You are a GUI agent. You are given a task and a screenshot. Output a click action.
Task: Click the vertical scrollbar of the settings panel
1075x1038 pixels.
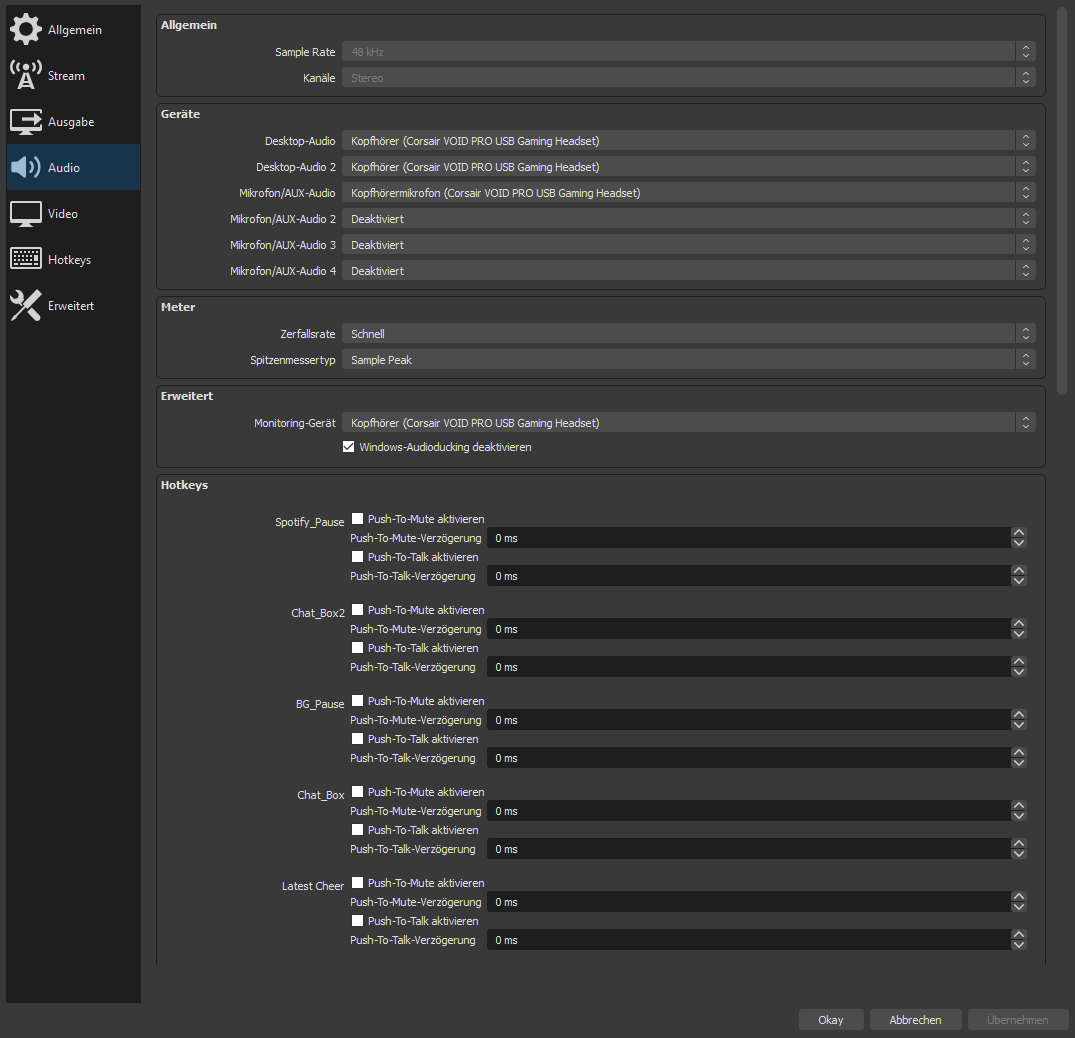pyautogui.click(x=1061, y=200)
